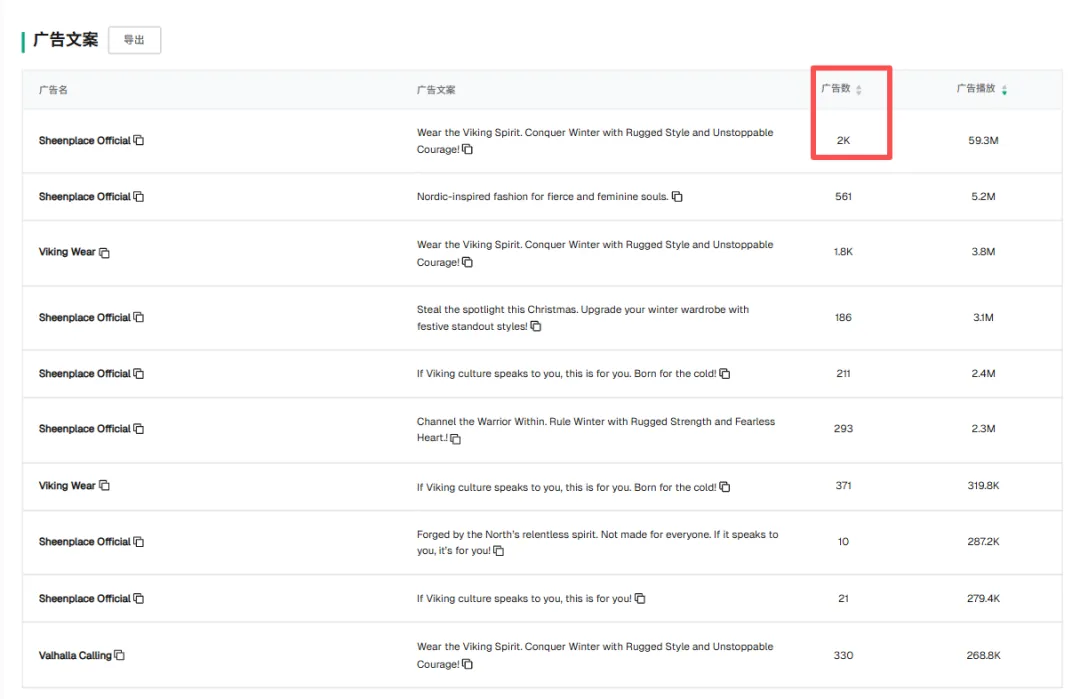The height and width of the screenshot is (699, 1080).
Task: Copy Viking Wear name in 1.8K row
Action: point(104,253)
